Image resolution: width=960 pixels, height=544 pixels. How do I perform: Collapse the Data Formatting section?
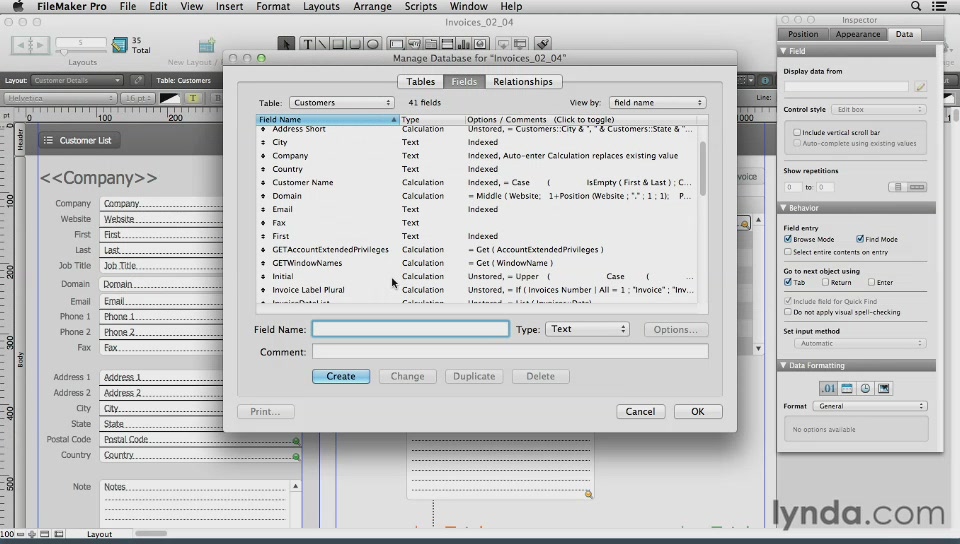[x=784, y=365]
